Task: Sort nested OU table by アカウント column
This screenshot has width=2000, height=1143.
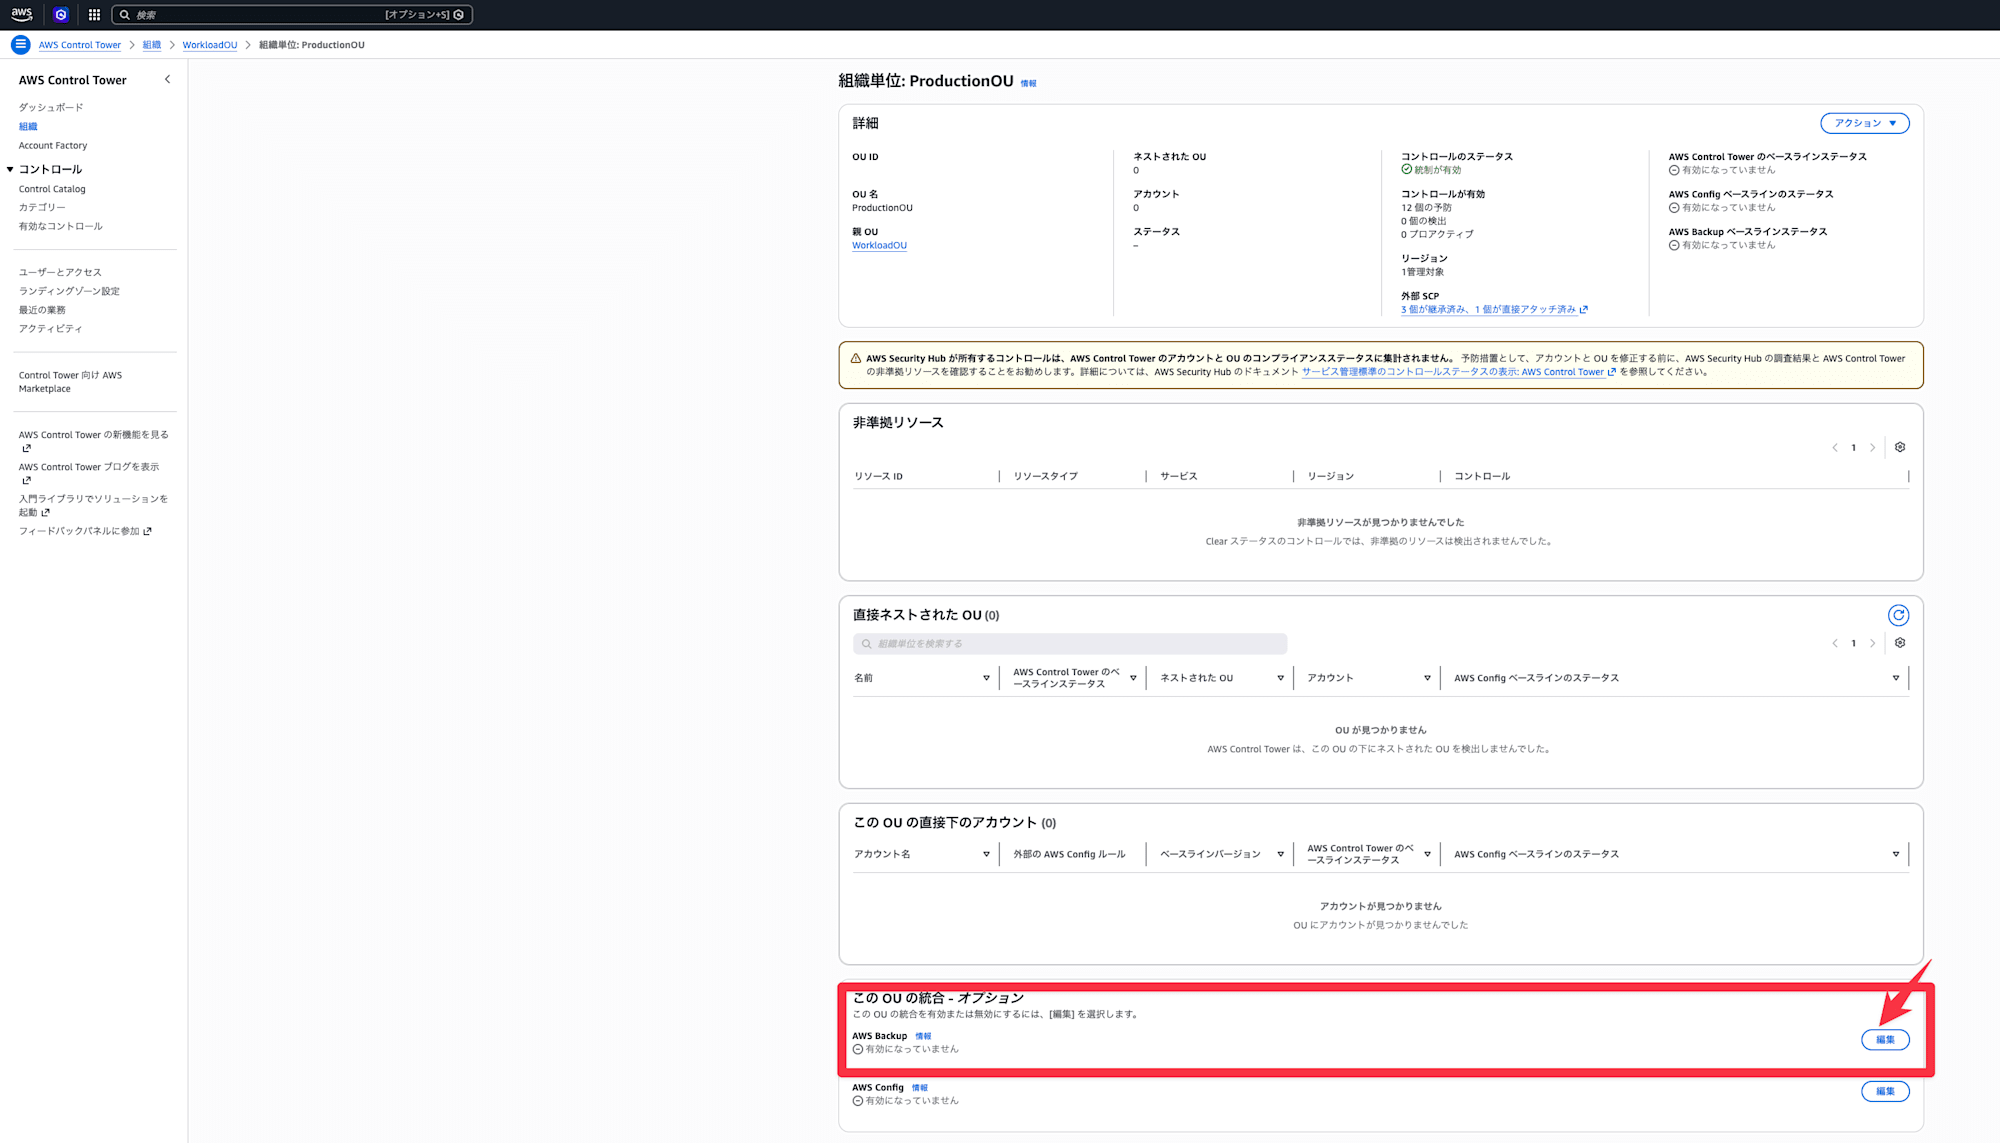Action: [1427, 678]
